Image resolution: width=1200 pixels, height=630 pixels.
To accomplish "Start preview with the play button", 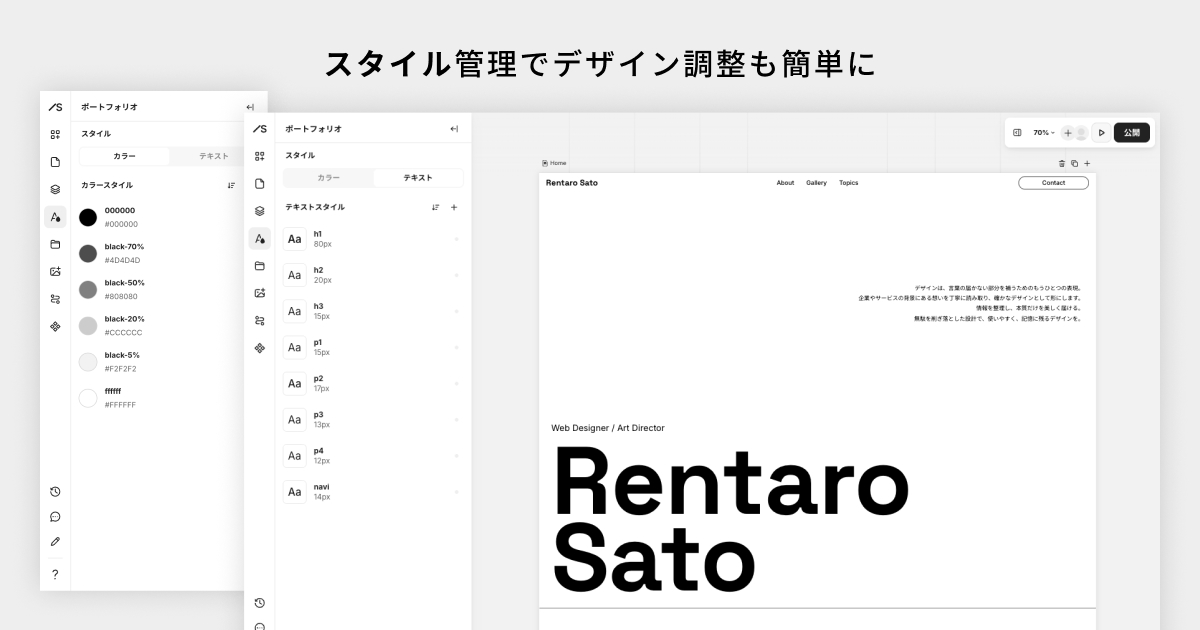I will click(x=1101, y=132).
